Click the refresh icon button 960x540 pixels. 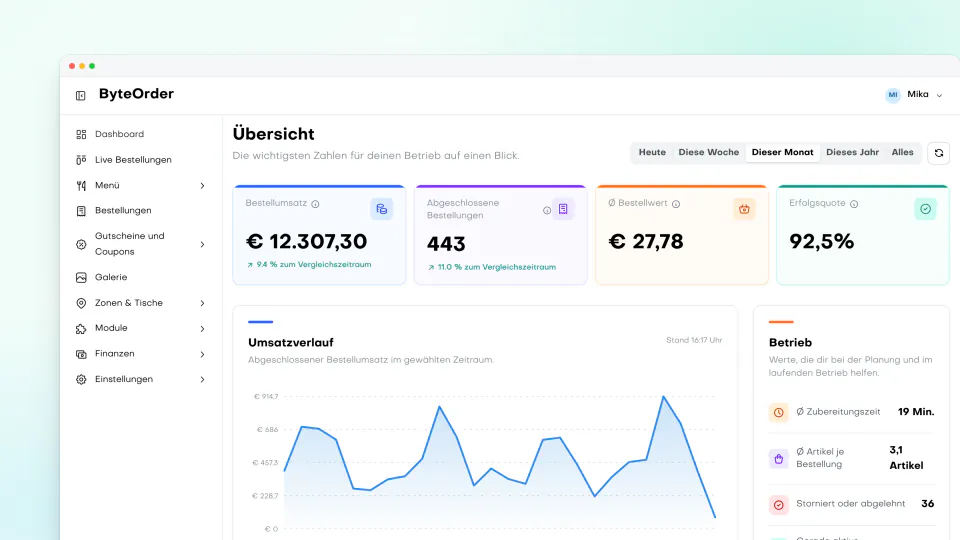[x=939, y=153]
